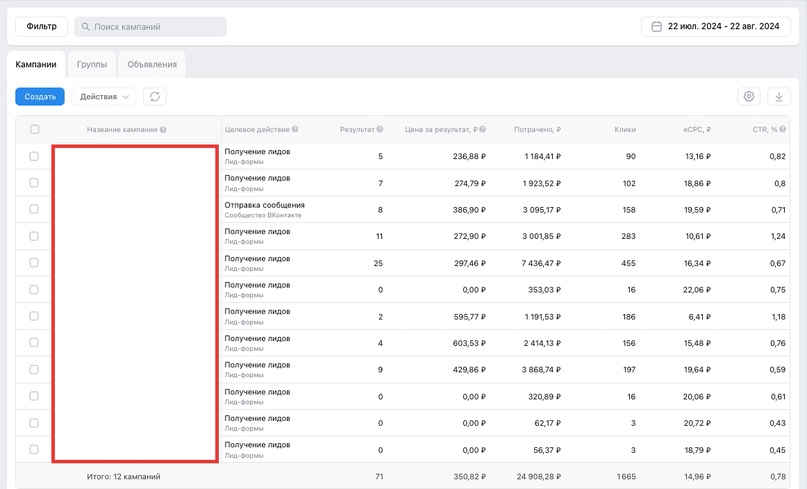Click the Поиск кампаний search field
The height and width of the screenshot is (489, 807).
click(150, 27)
